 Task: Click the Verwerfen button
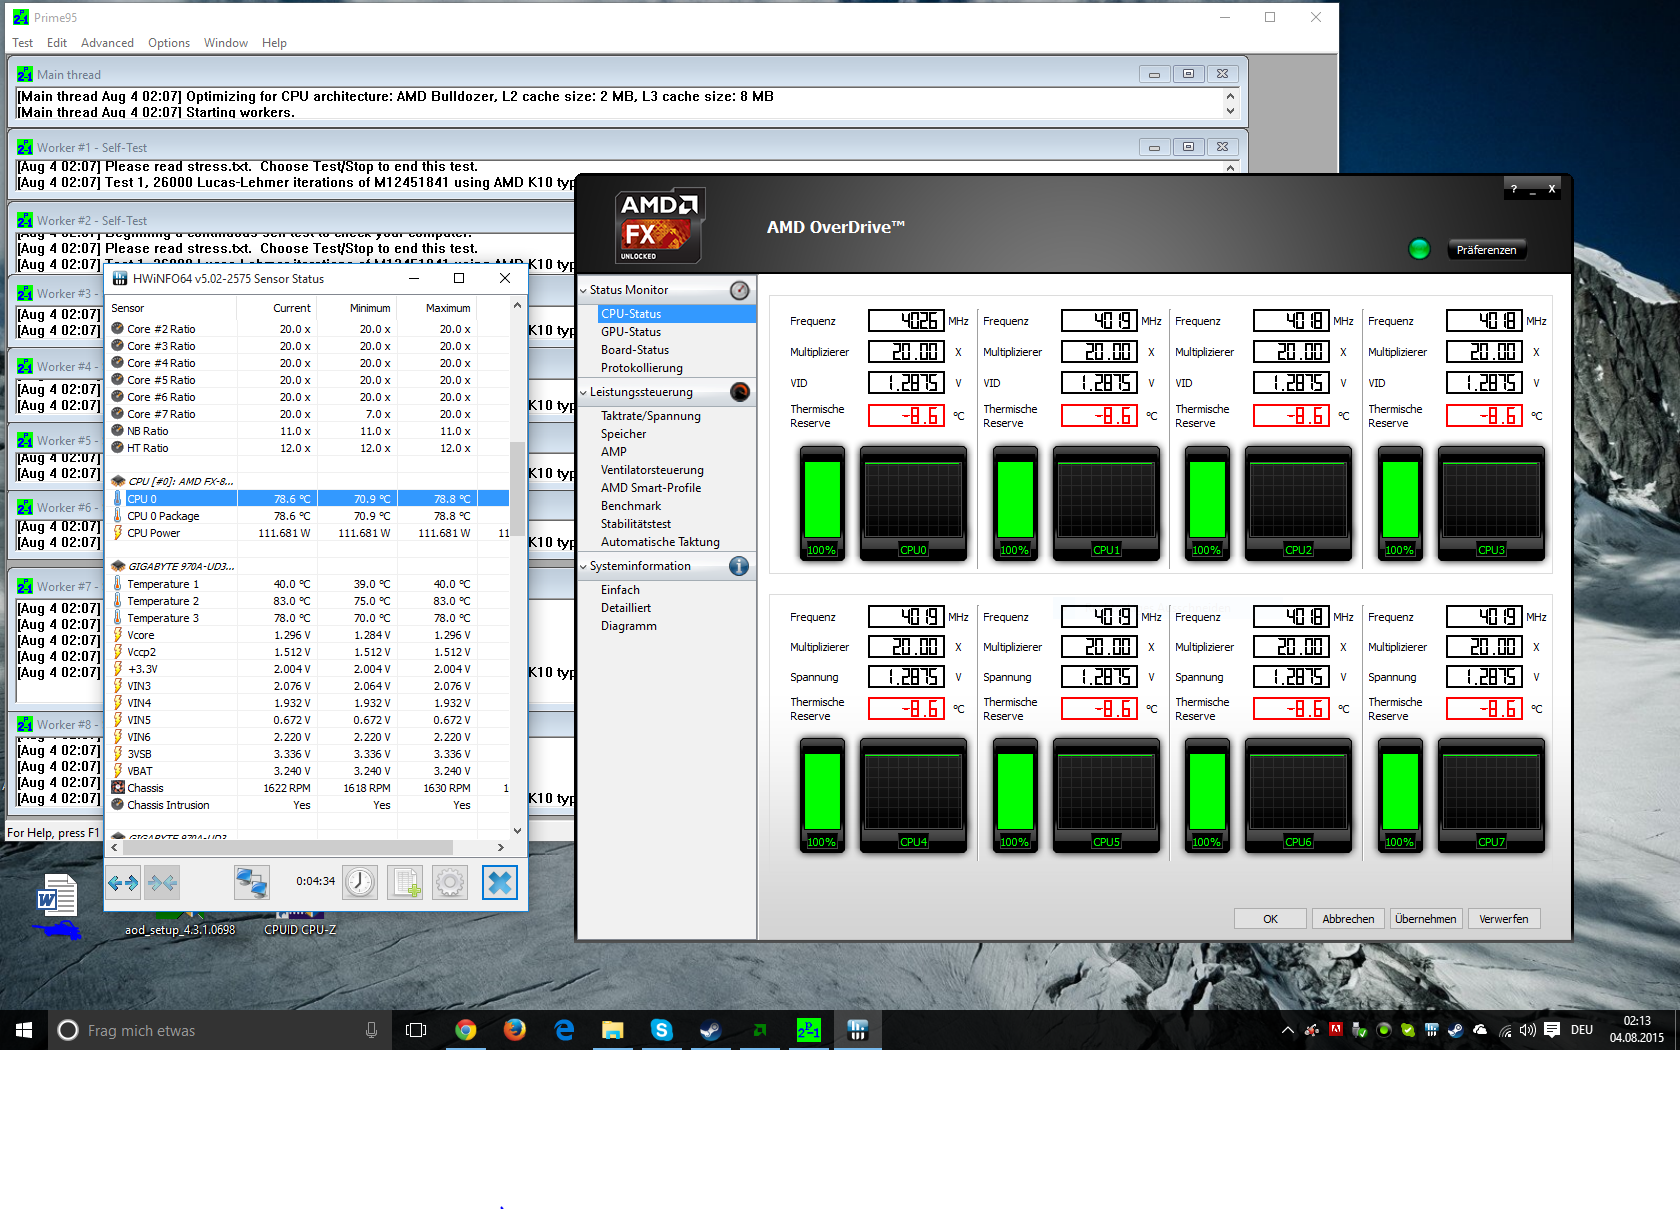tap(1504, 919)
